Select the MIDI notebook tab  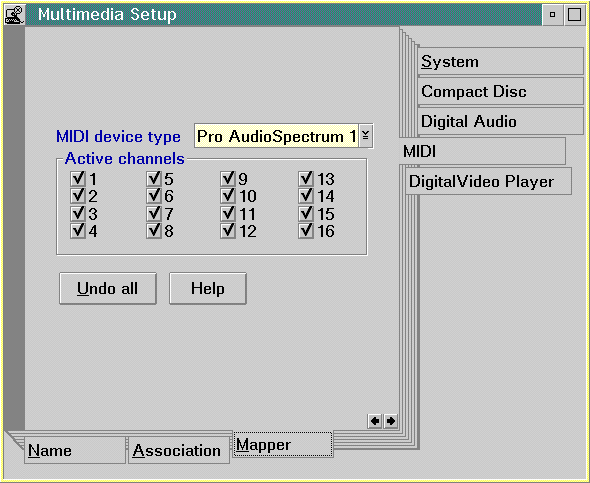coord(482,151)
